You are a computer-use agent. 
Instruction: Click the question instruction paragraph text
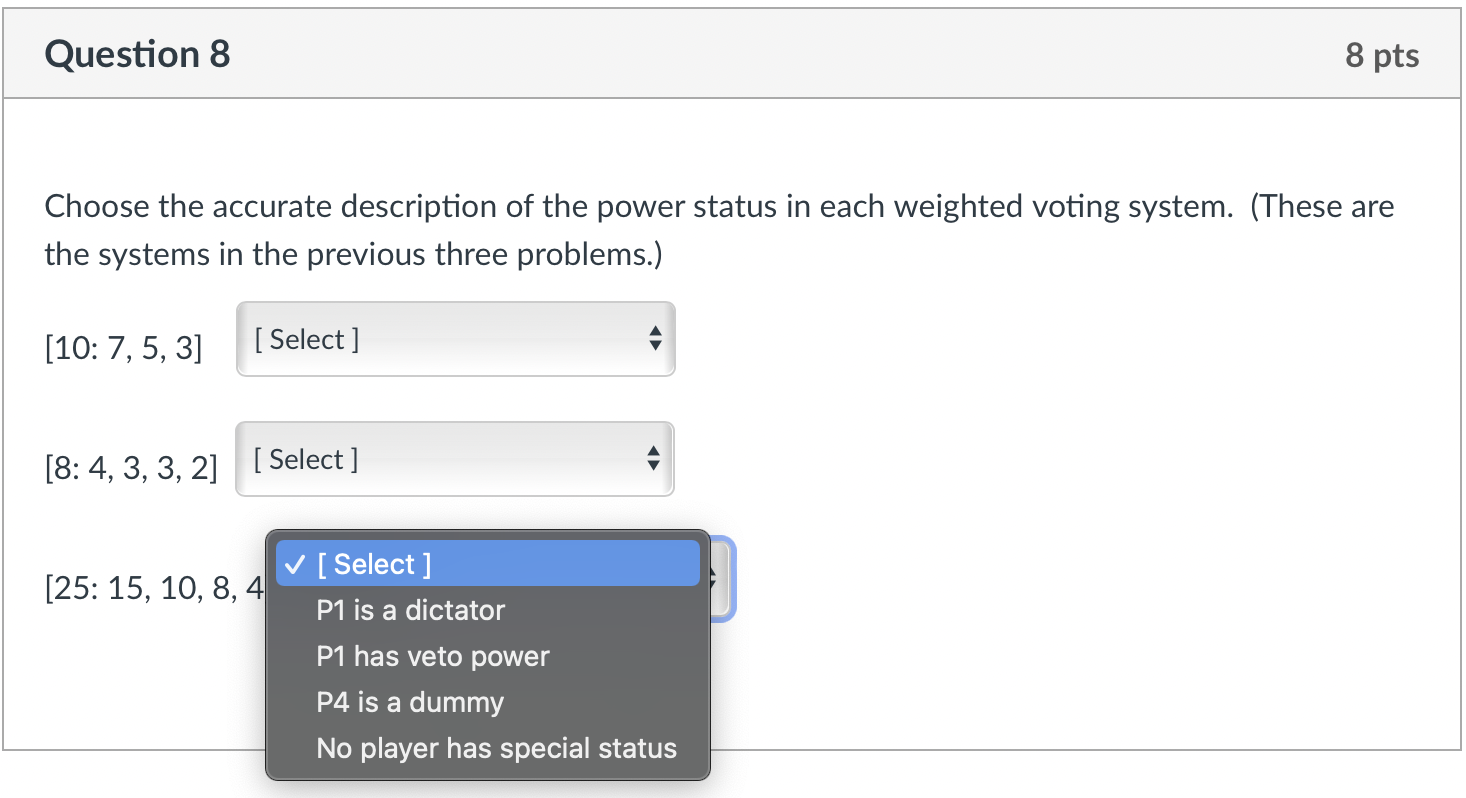tap(700, 229)
